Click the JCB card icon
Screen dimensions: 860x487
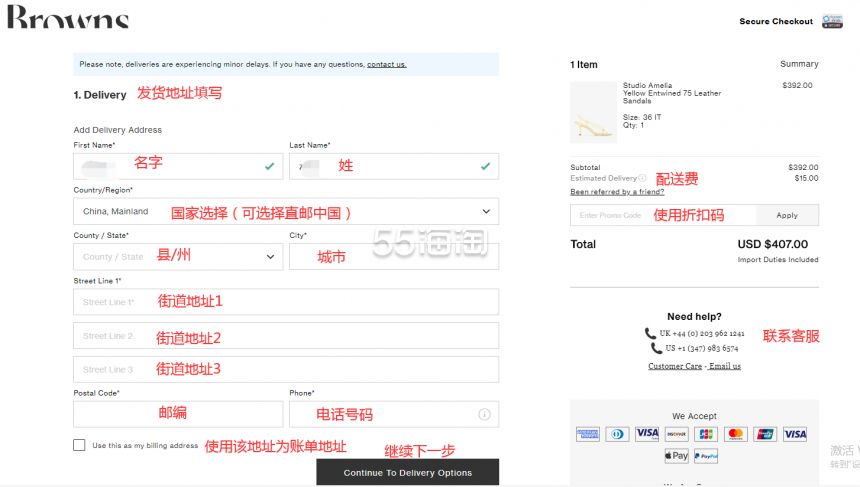click(x=706, y=434)
